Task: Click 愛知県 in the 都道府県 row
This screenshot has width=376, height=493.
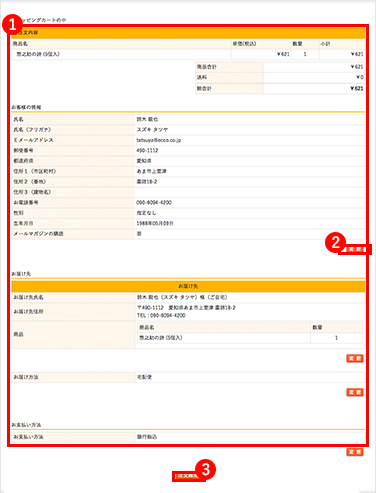Action: pyautogui.click(x=144, y=161)
